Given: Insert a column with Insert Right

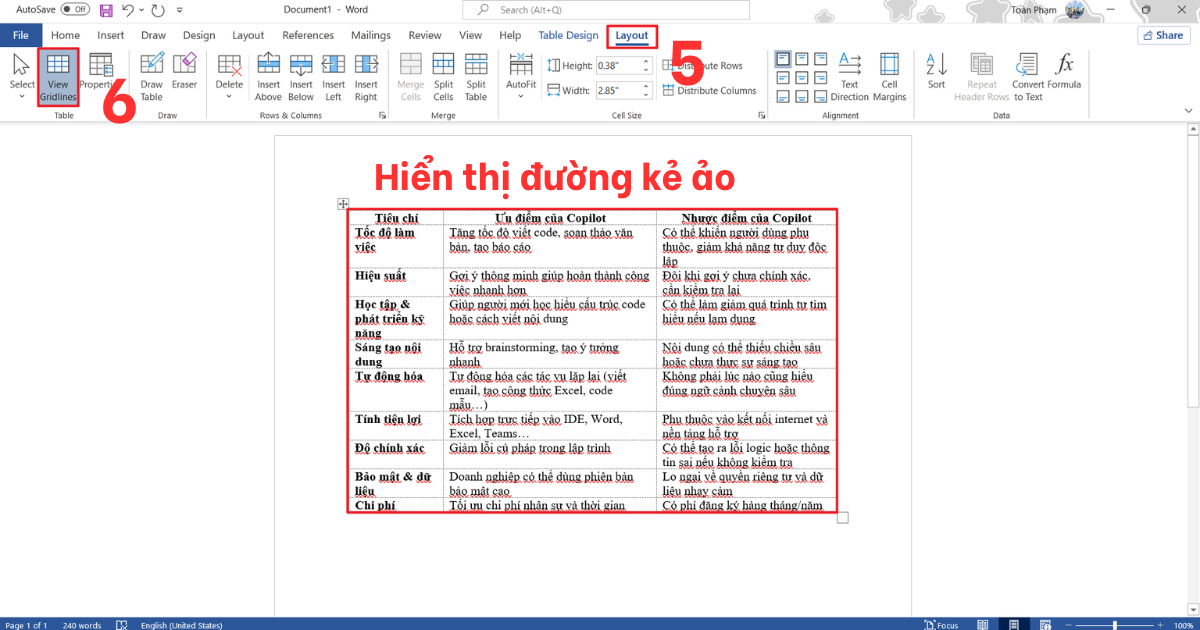Looking at the screenshot, I should [366, 78].
